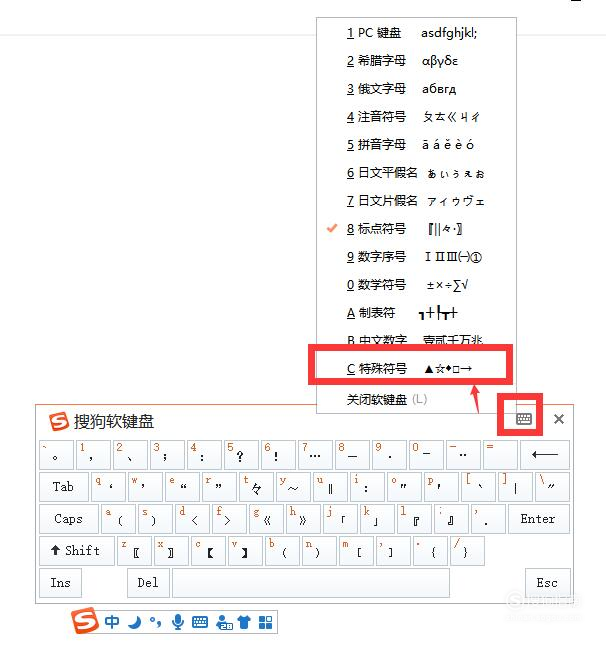Viewport: 606px width, 647px height.
Task: Click the z key with 〖 symbol
Action: point(134,550)
